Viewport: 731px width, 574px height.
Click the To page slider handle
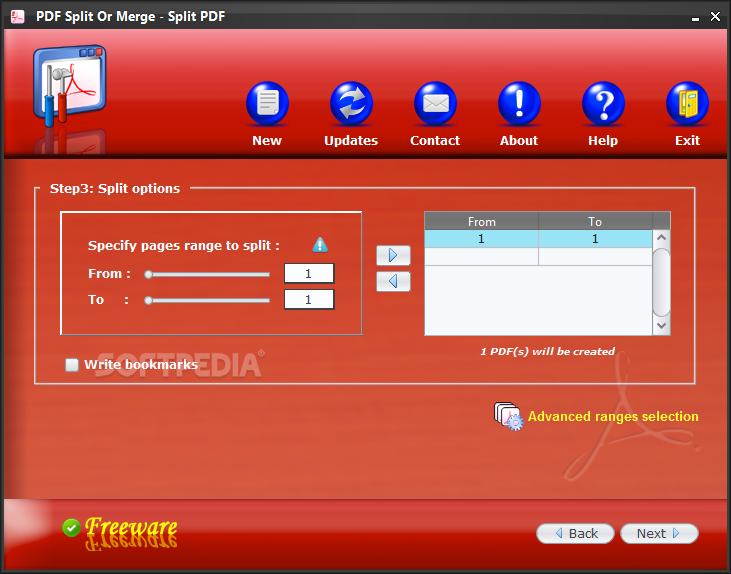148,301
